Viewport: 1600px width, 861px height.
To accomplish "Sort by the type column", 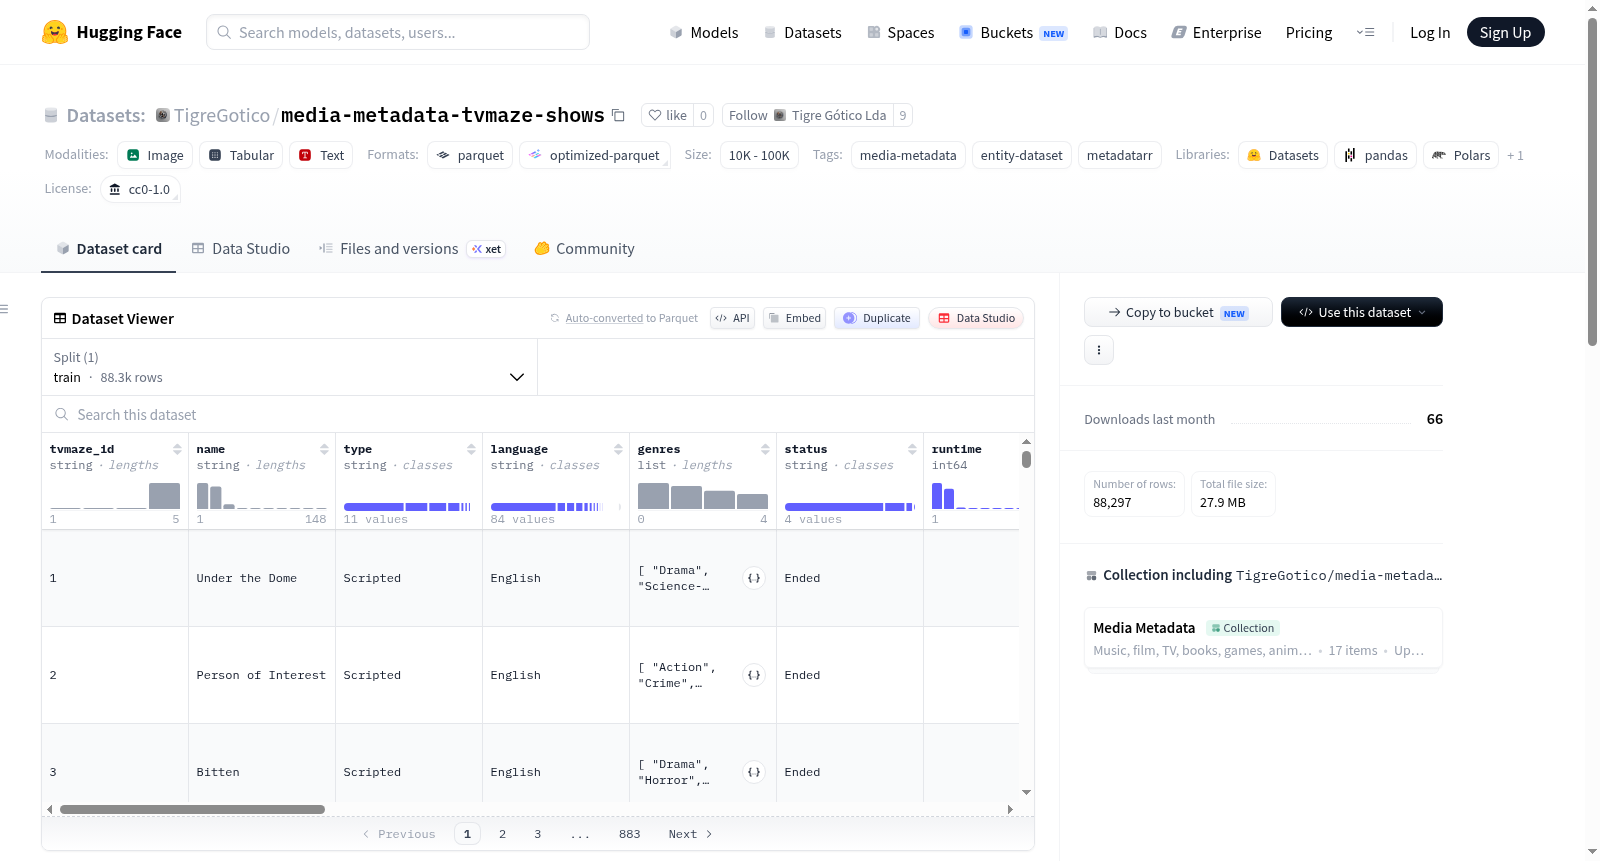I will point(471,449).
